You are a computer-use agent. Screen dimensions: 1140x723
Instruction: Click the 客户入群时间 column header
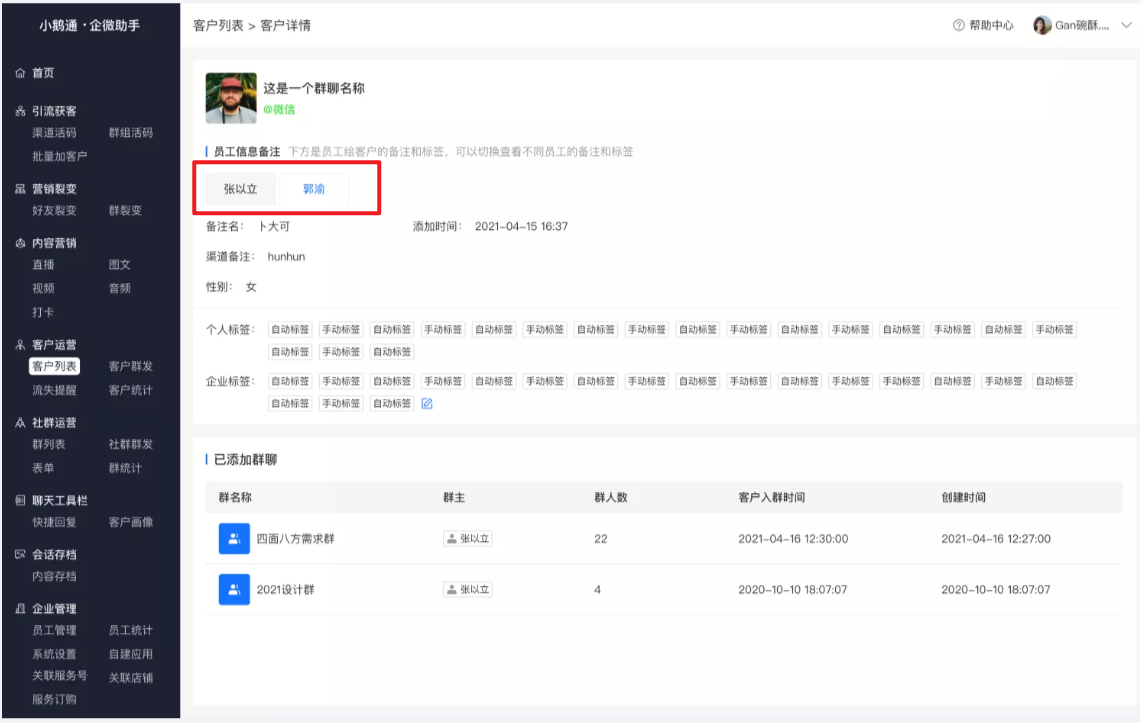coord(771,498)
